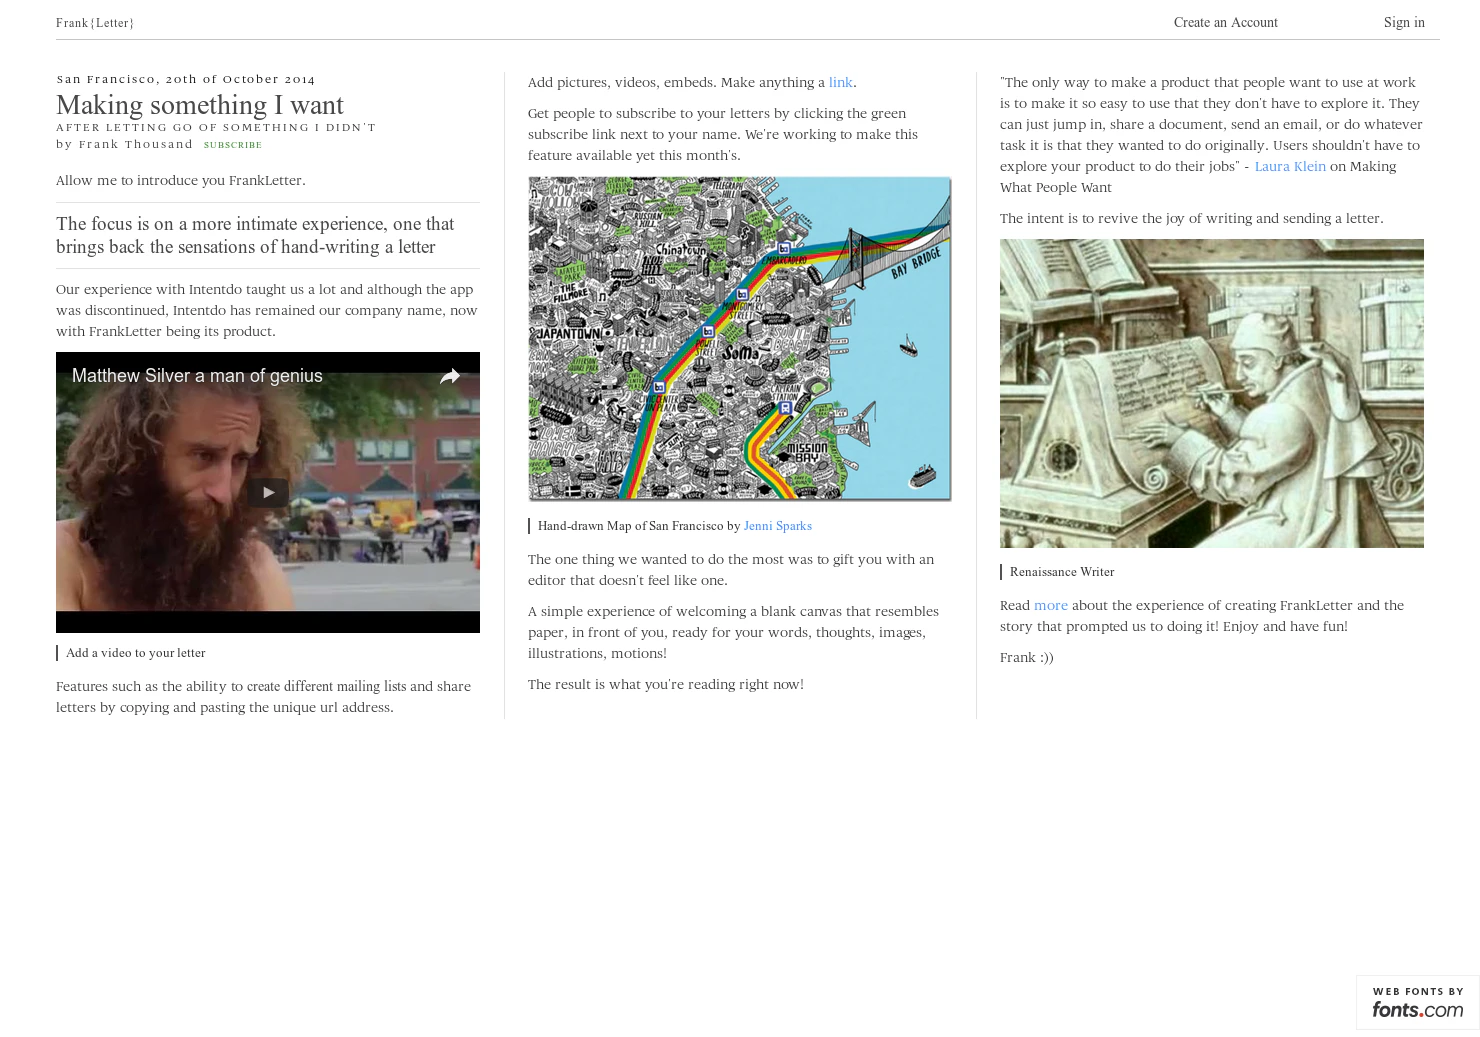Click the 'San Francisco, 20th of October 2014' dateline

point(186,79)
